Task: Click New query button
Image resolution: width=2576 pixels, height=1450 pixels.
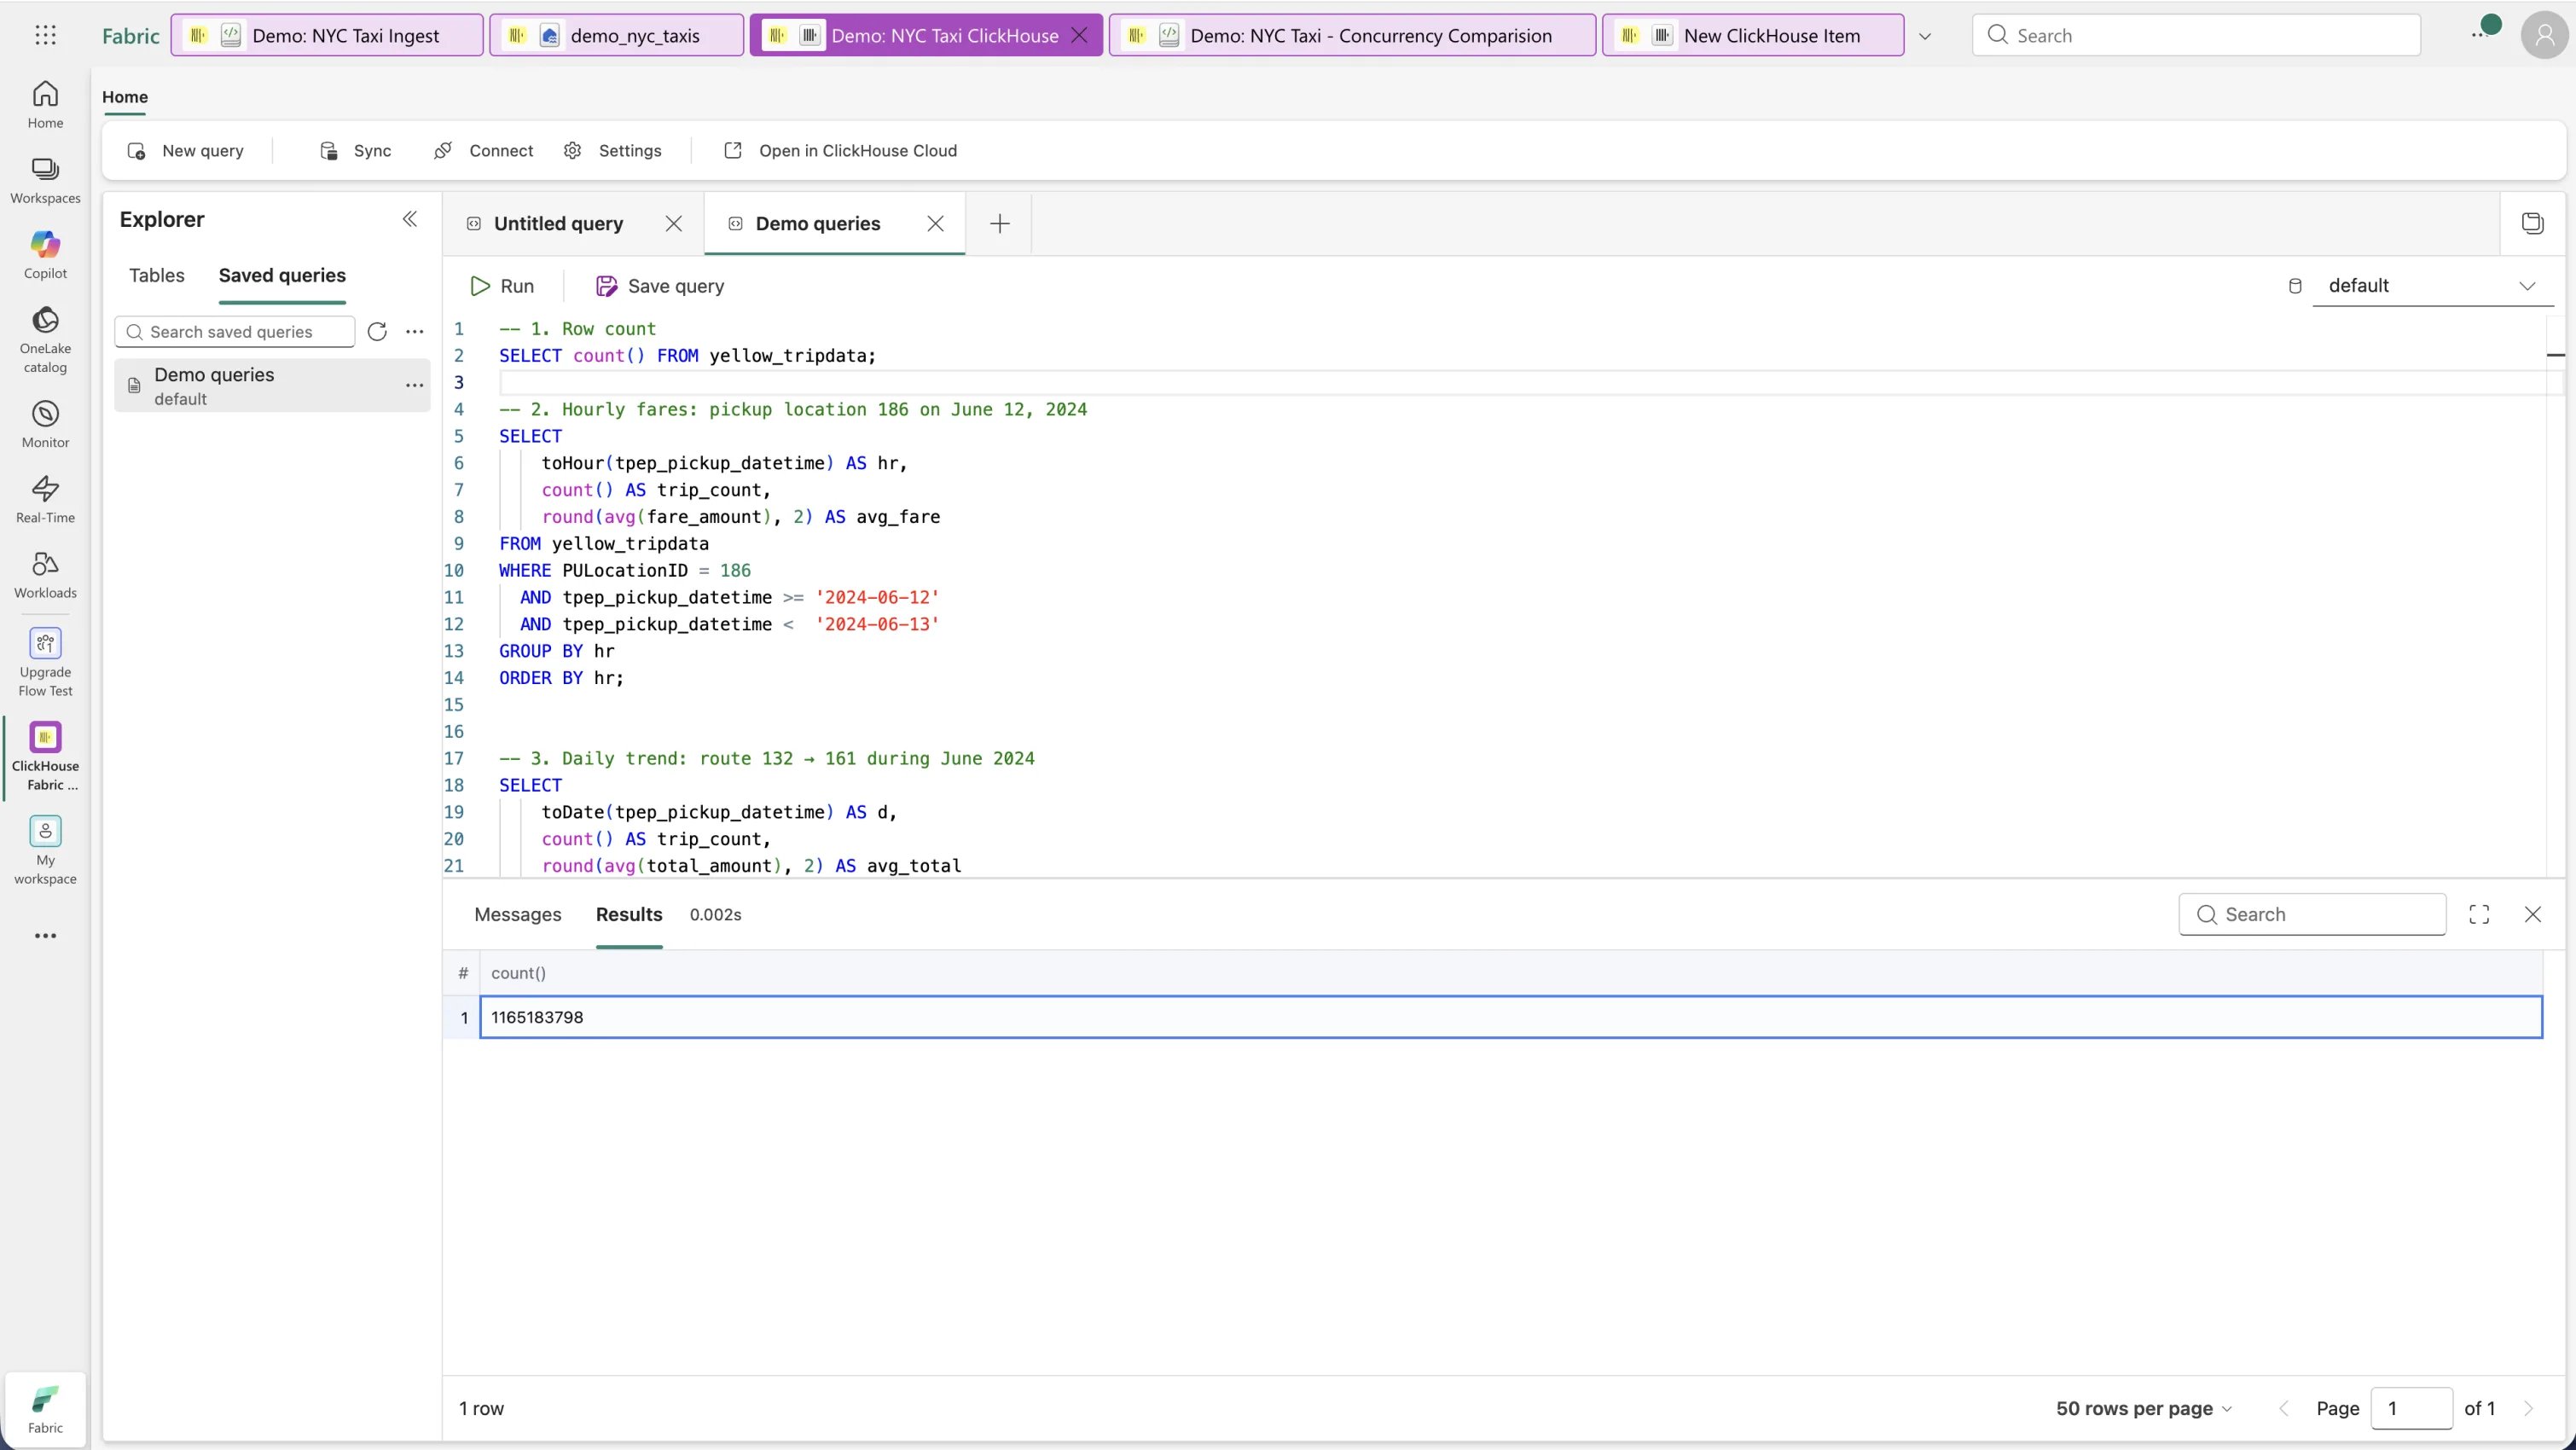Action: coord(186,151)
